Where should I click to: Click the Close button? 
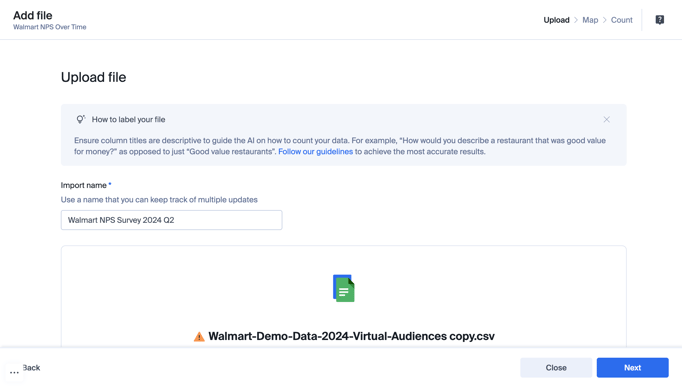[x=556, y=368]
